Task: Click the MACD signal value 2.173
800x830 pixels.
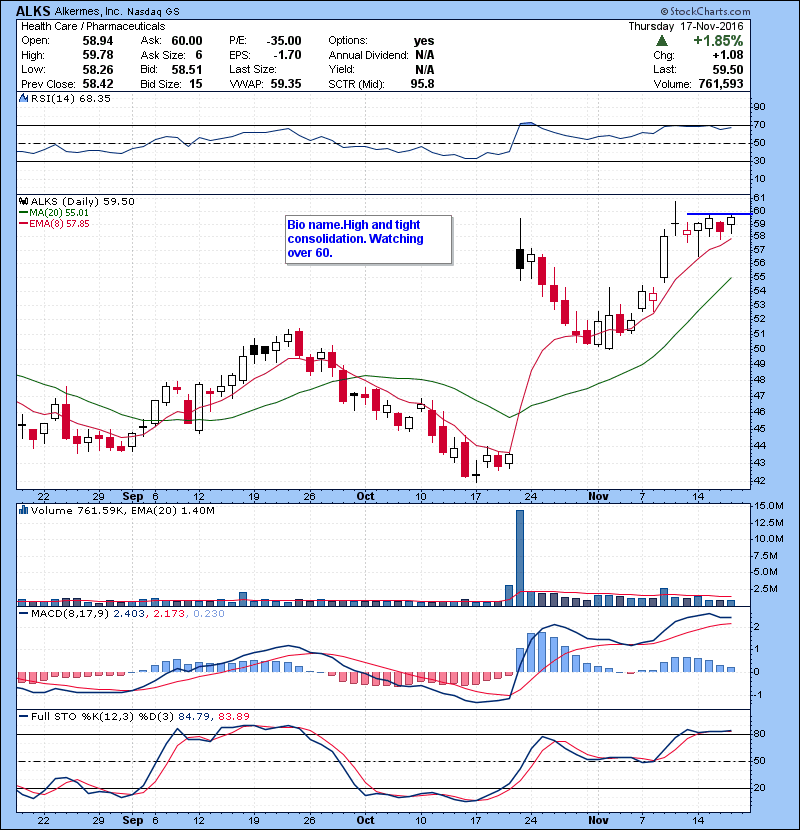Action: click(x=169, y=614)
